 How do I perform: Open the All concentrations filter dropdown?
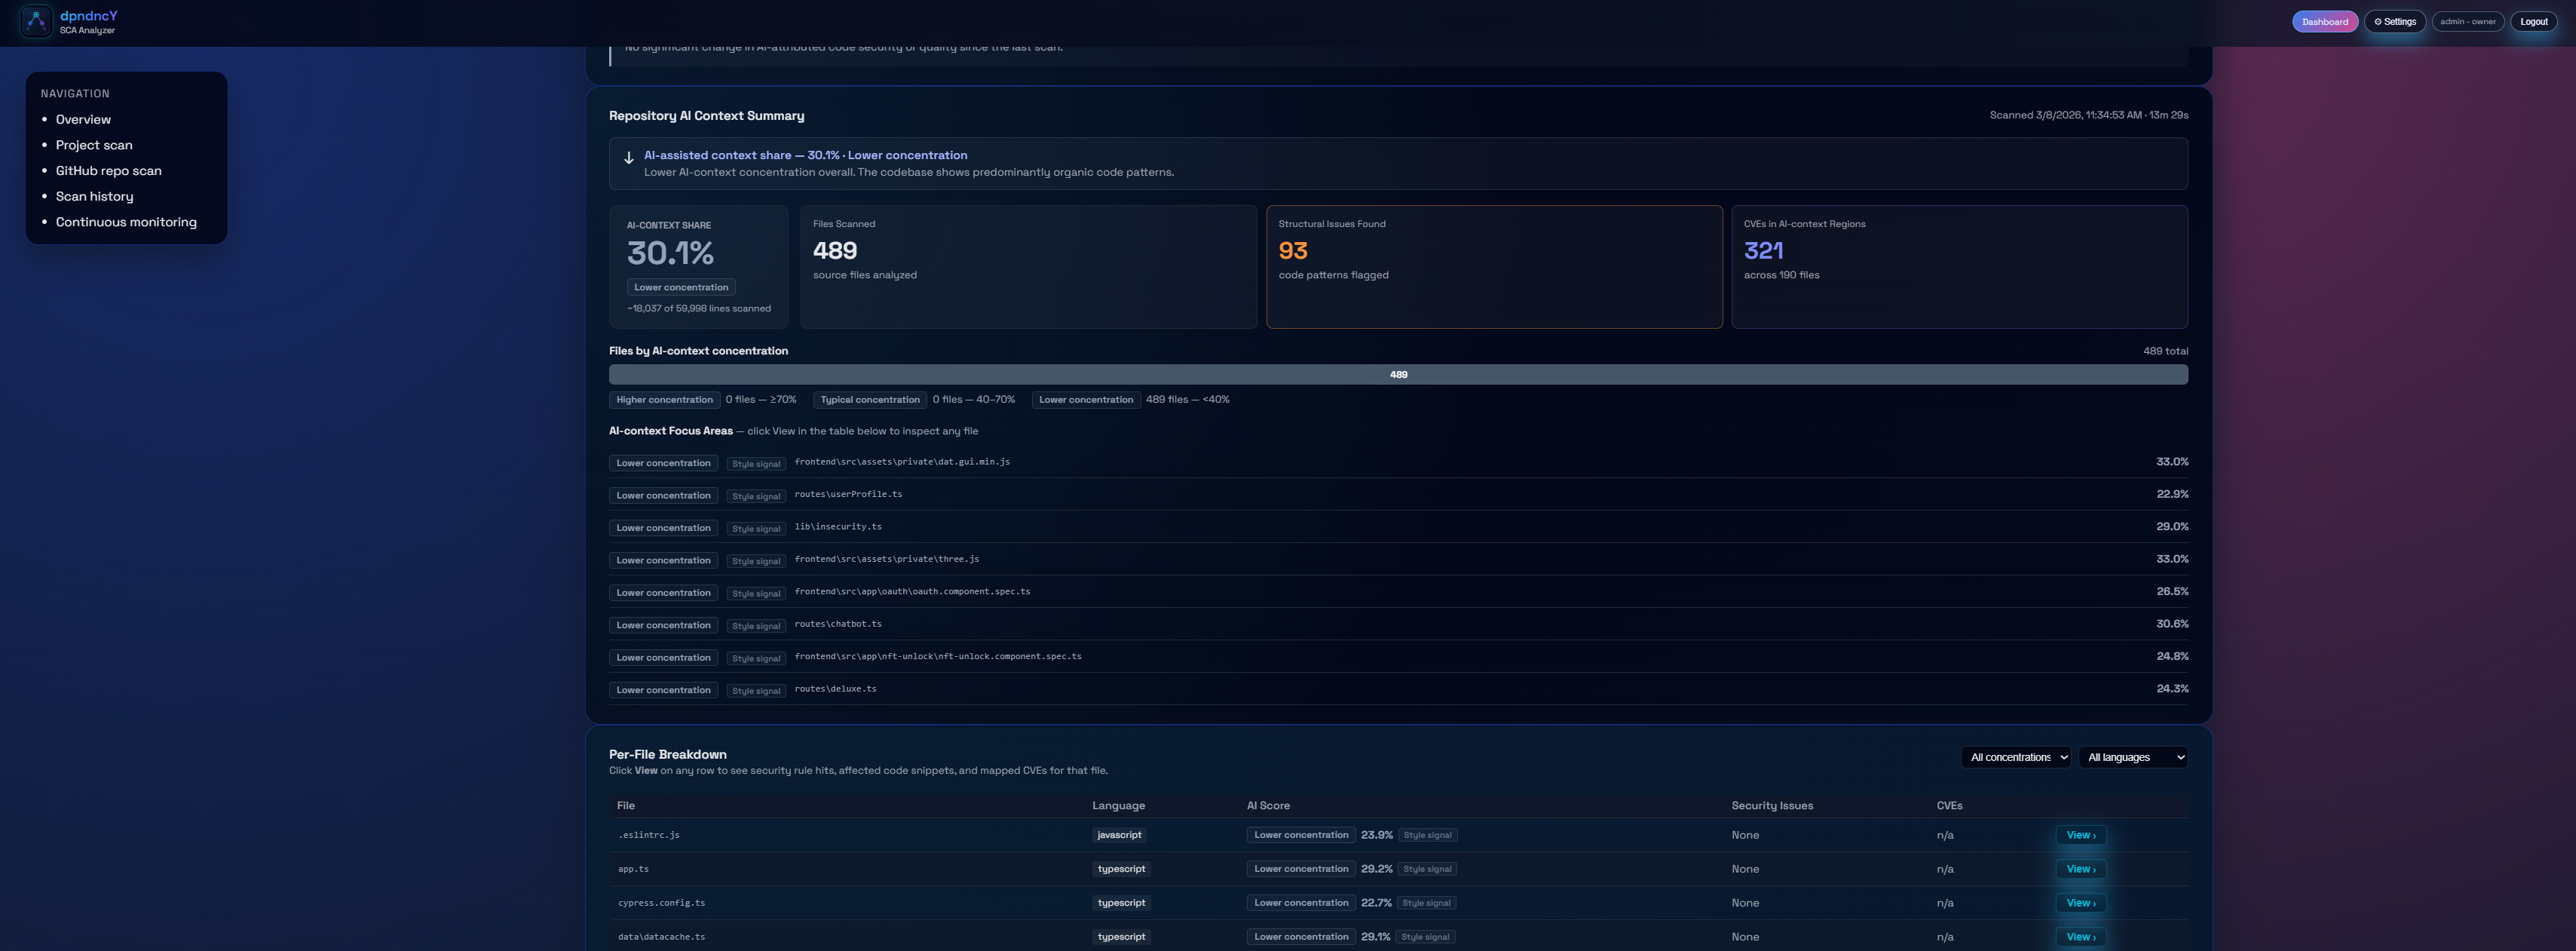(2015, 757)
